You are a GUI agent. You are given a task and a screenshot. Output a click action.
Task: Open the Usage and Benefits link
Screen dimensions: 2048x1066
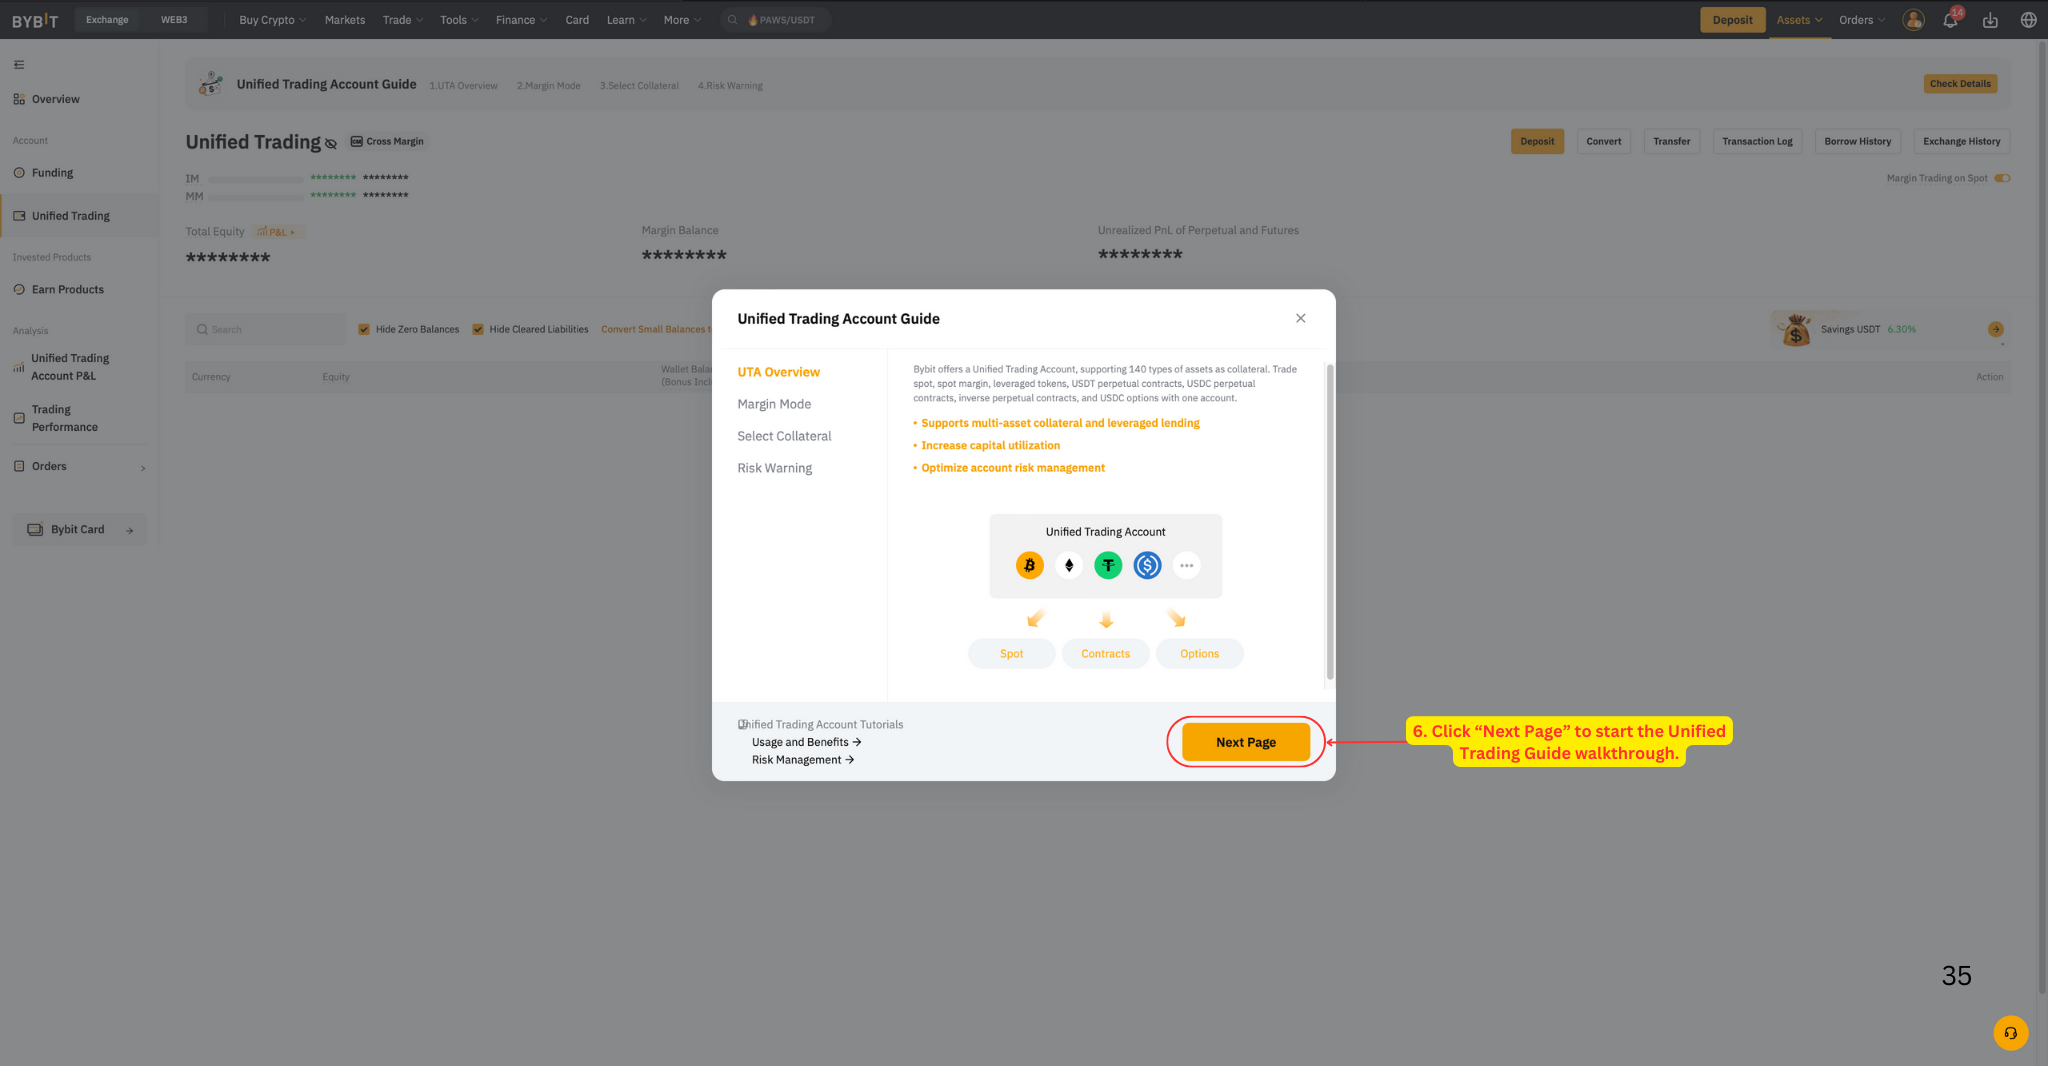[806, 742]
